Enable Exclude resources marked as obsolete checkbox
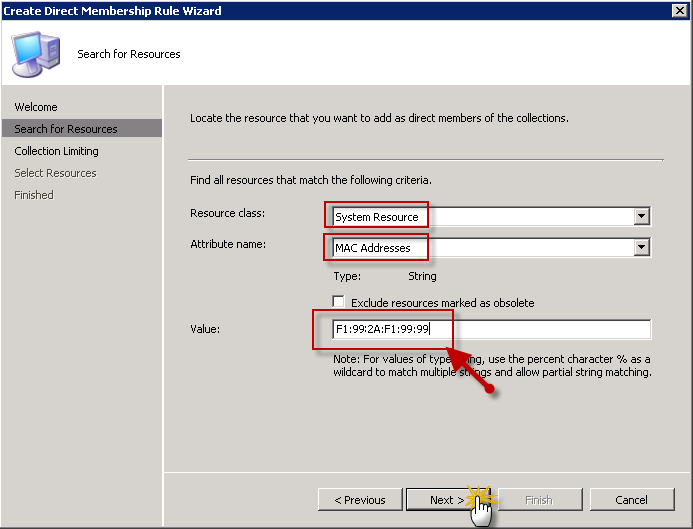The width and height of the screenshot is (693, 529). tap(339, 302)
